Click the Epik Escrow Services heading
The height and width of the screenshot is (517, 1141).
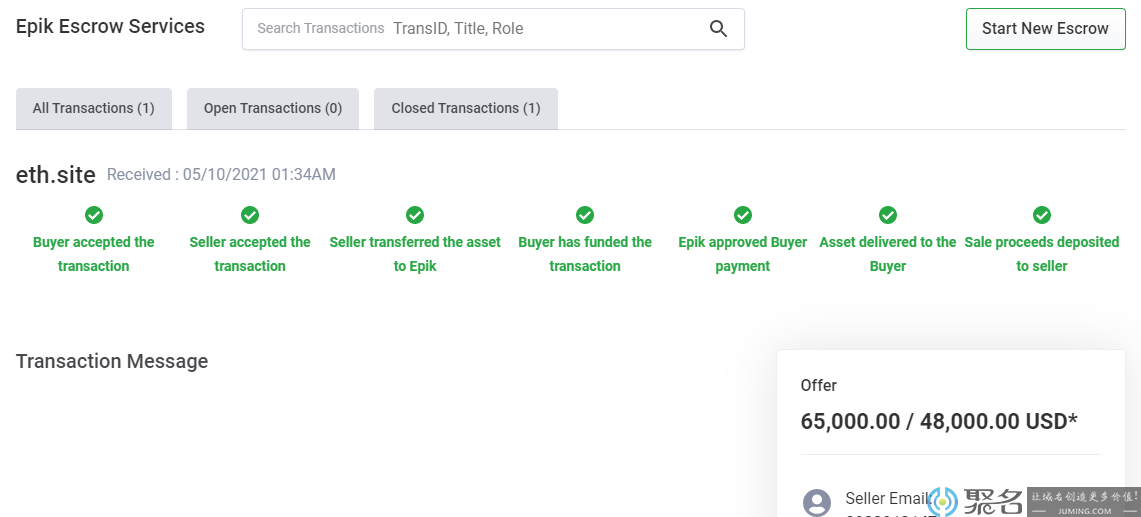[110, 27]
